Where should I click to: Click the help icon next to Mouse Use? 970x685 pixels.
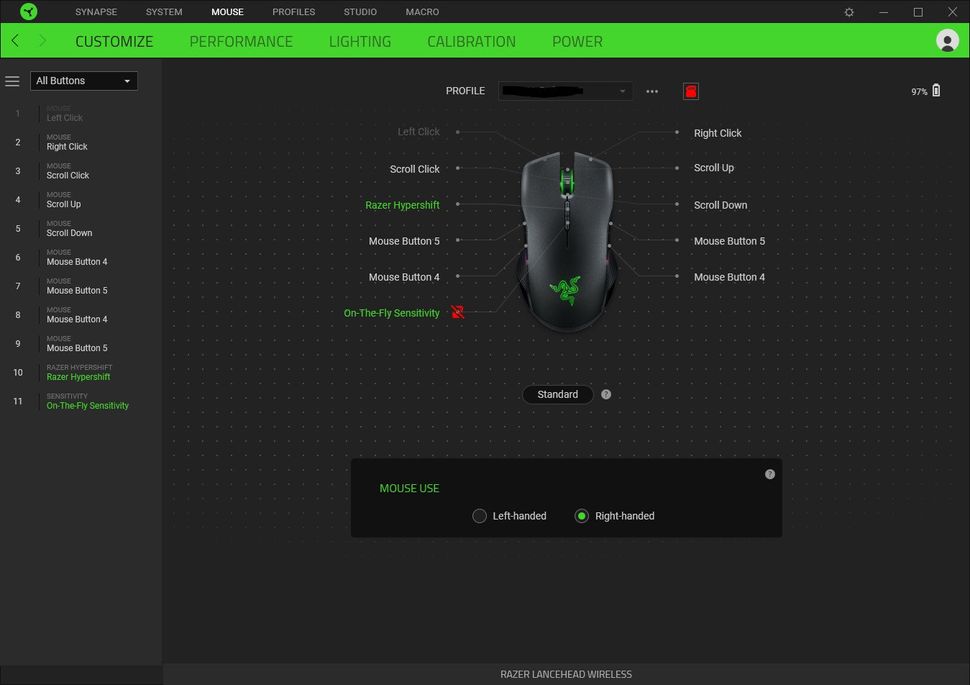pos(770,473)
